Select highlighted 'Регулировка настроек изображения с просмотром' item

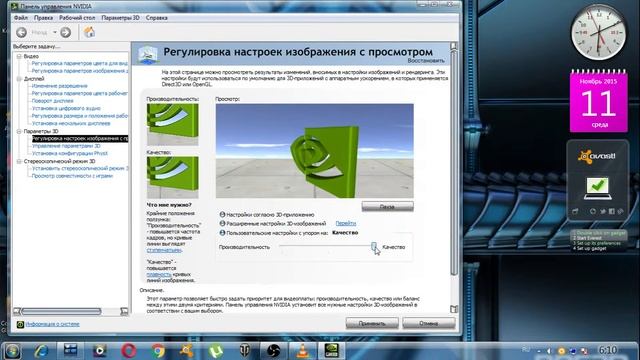tap(80, 139)
